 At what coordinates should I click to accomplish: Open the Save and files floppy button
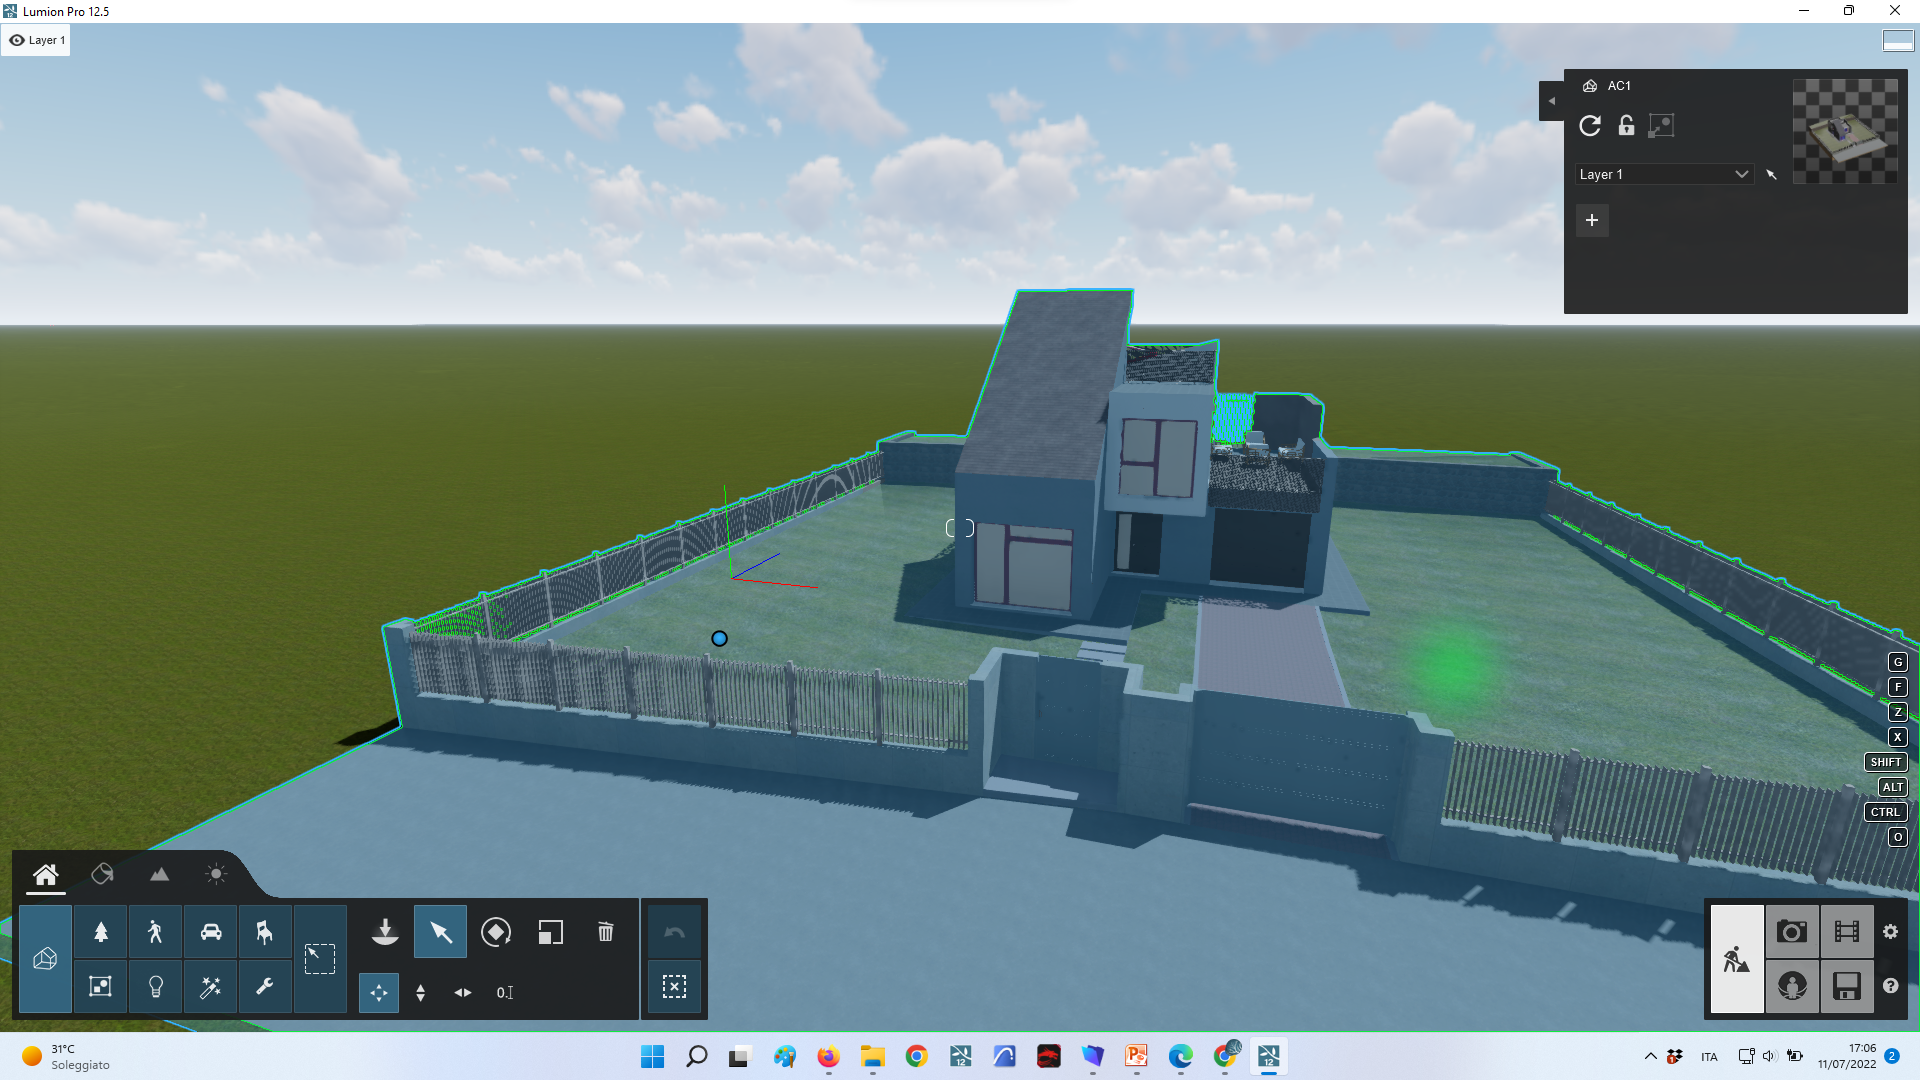[x=1847, y=987]
